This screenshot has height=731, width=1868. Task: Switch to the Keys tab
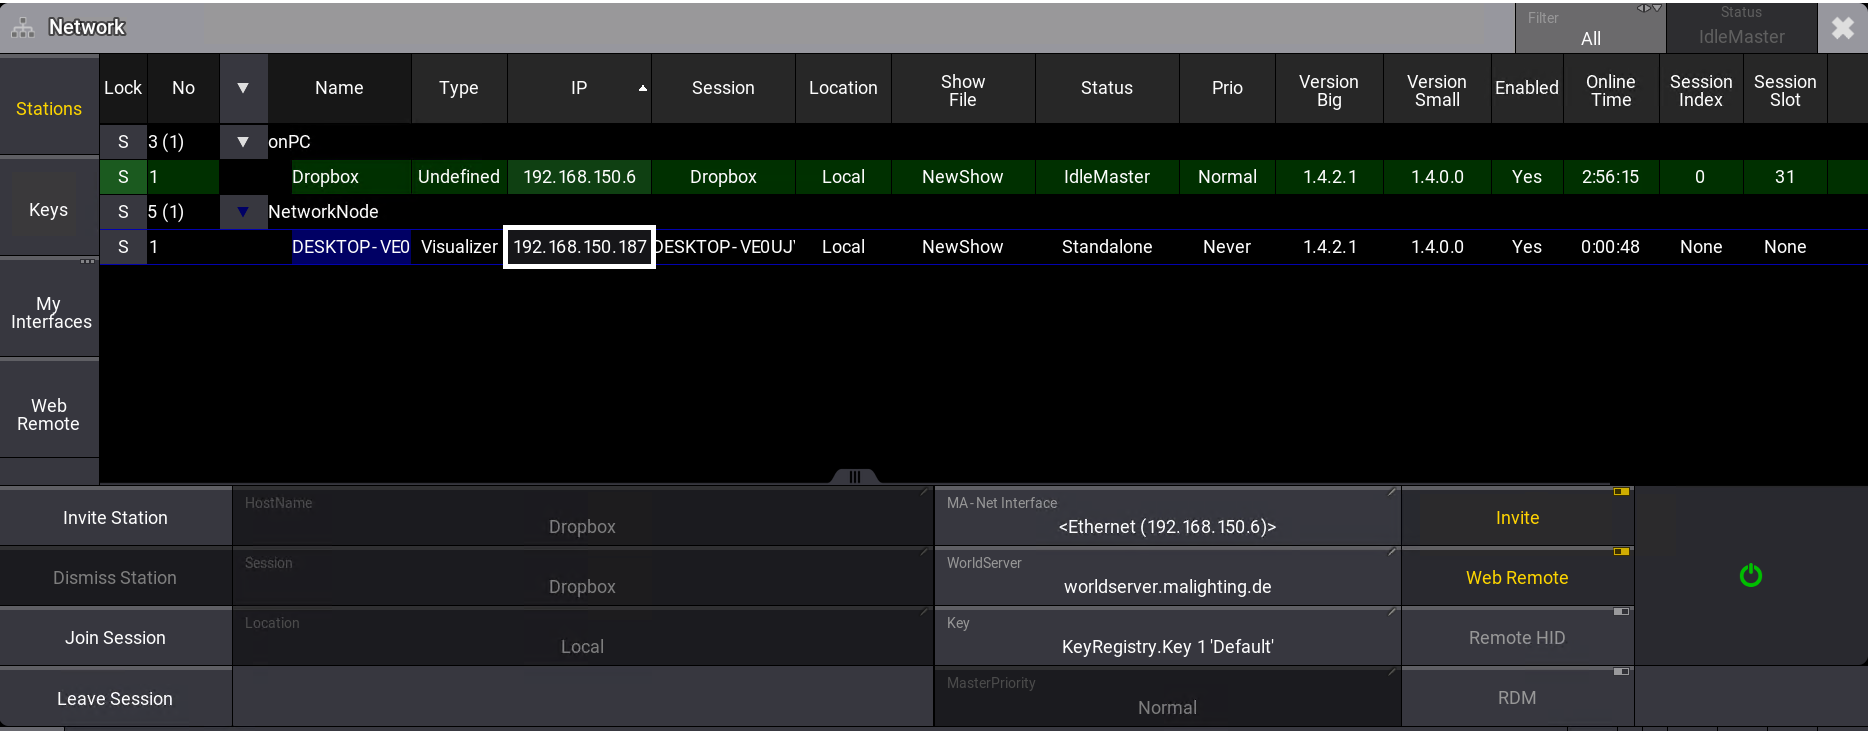(x=49, y=210)
